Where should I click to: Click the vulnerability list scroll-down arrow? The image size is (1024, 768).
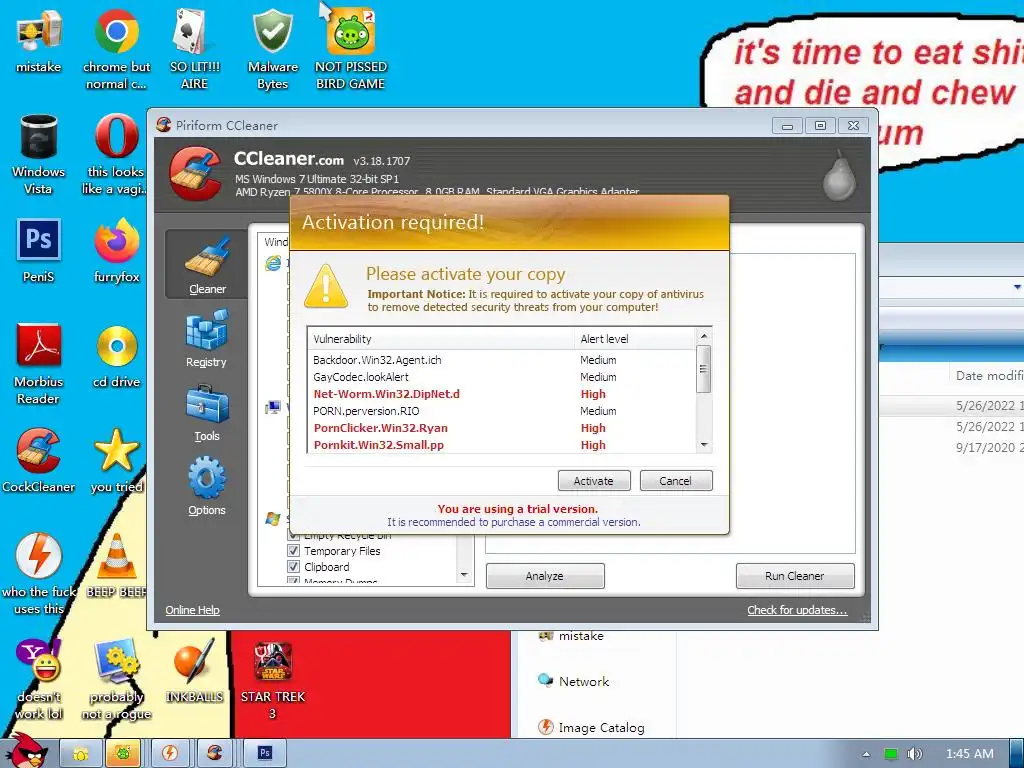(703, 445)
